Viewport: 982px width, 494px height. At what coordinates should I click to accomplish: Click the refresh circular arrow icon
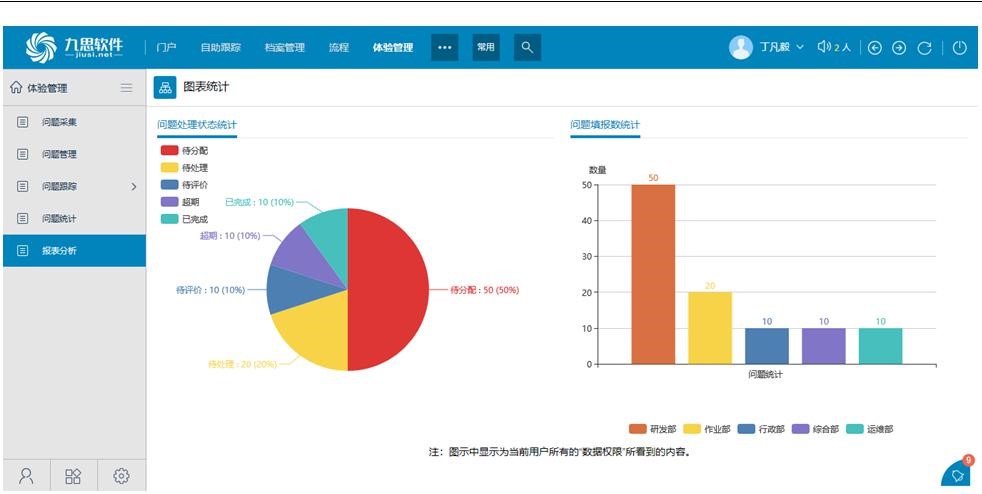coord(925,47)
